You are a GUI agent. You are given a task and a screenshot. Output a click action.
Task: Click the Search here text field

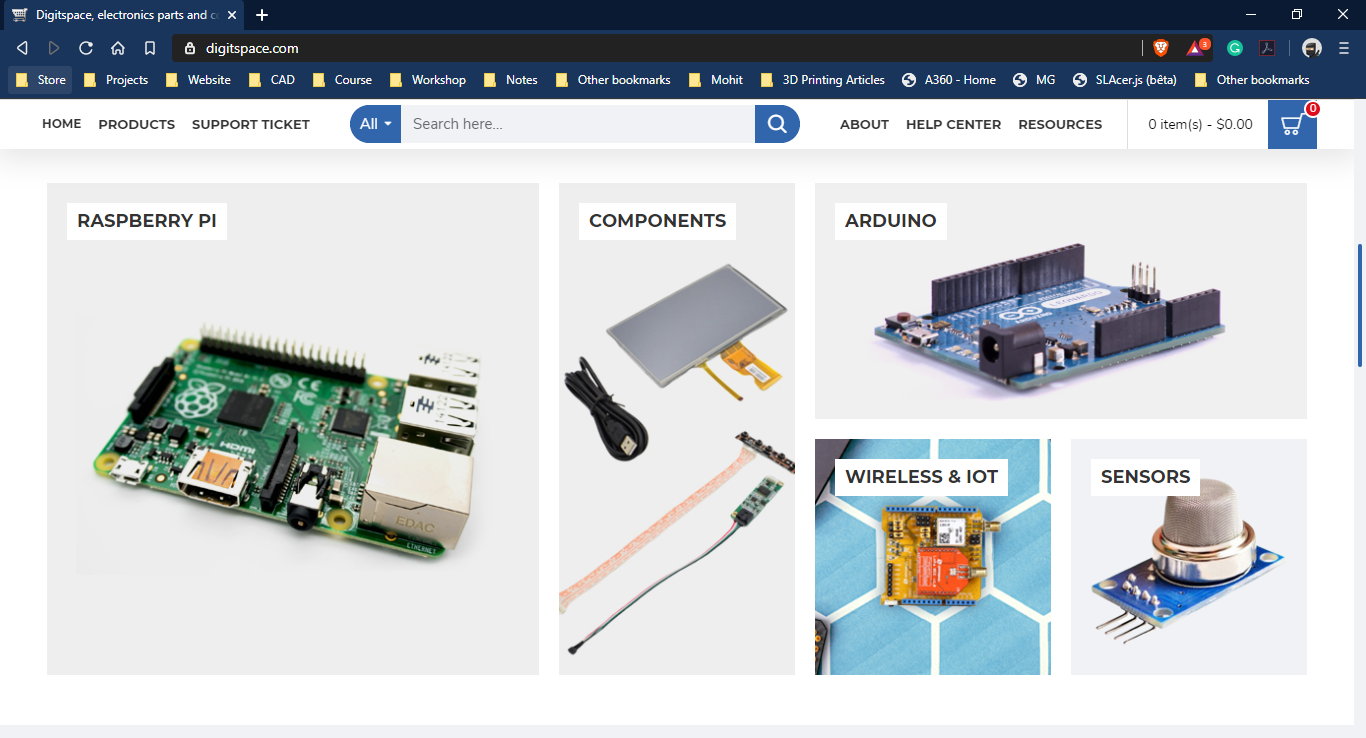click(x=578, y=124)
